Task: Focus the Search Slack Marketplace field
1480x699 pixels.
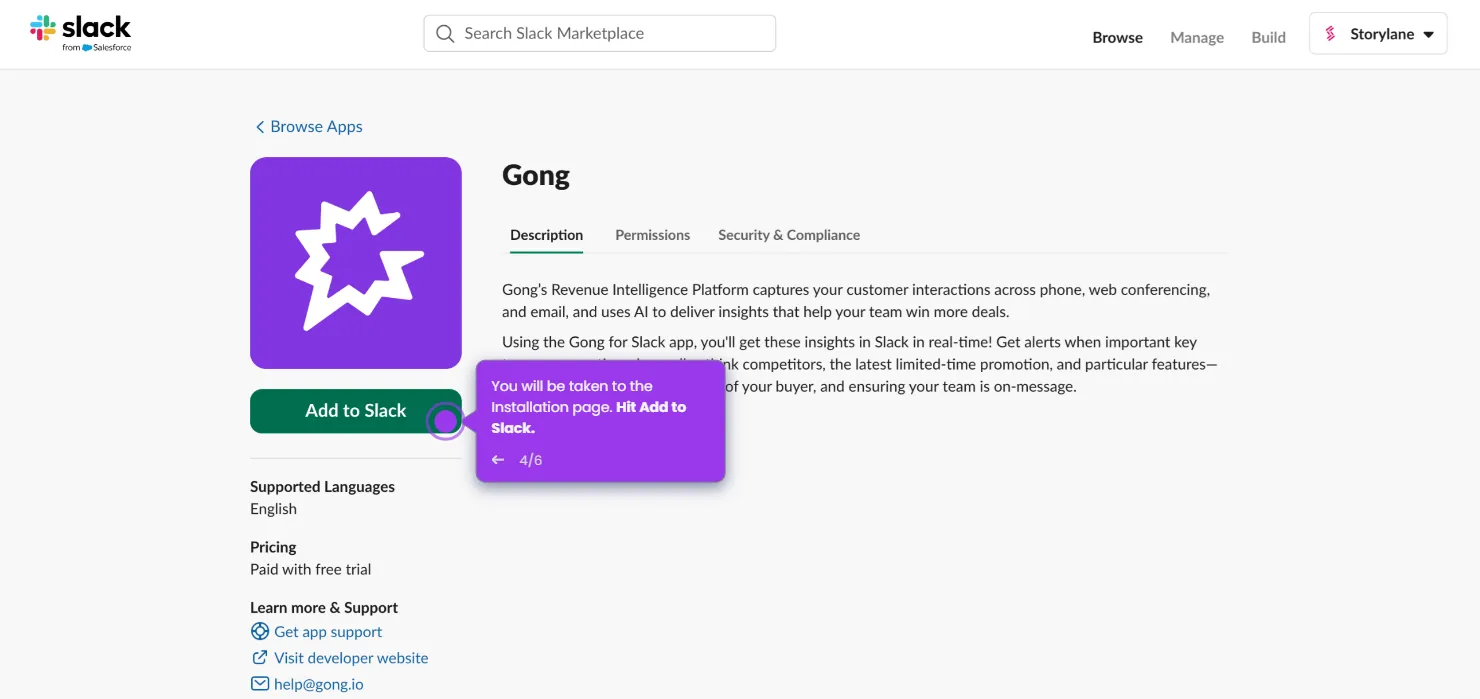Action: 600,33
